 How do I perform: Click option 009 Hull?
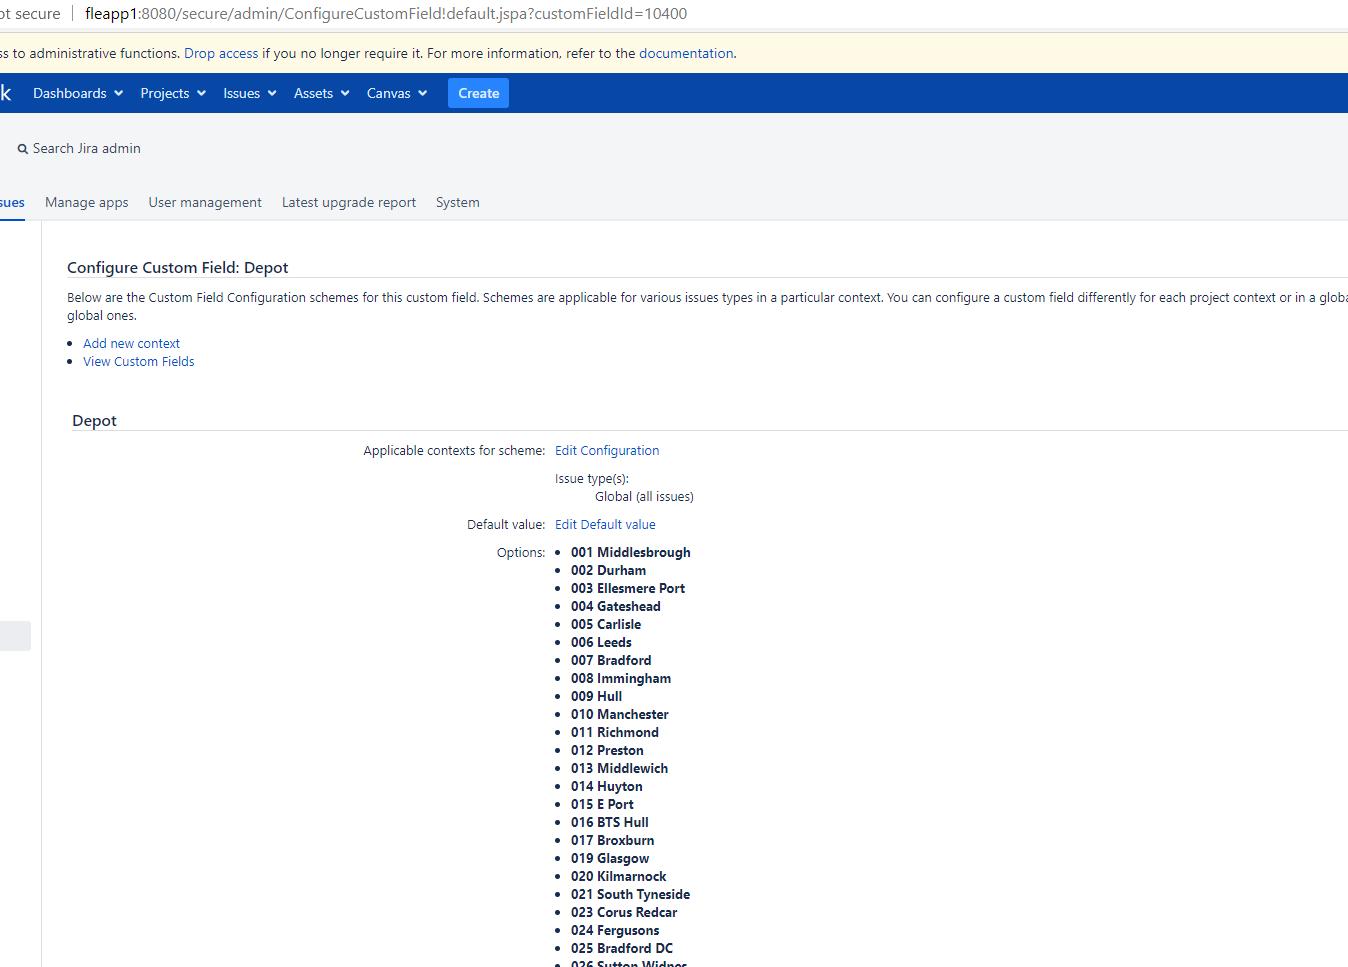pyautogui.click(x=597, y=697)
